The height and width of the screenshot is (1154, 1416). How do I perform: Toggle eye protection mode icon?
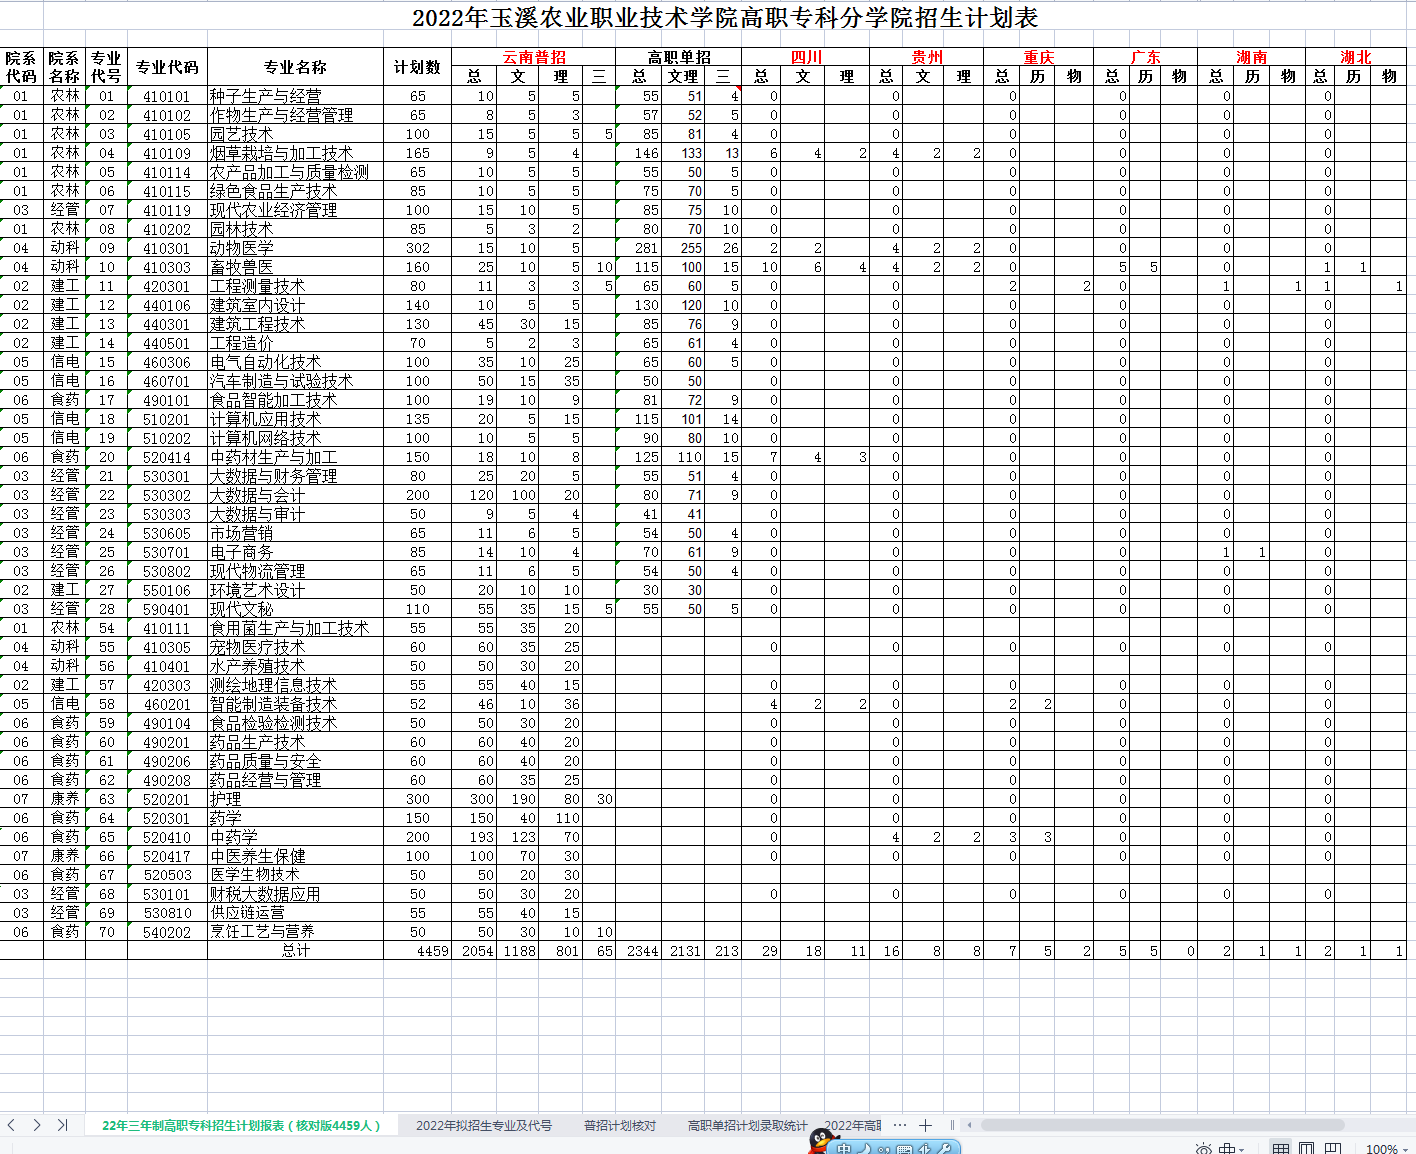[1204, 1149]
